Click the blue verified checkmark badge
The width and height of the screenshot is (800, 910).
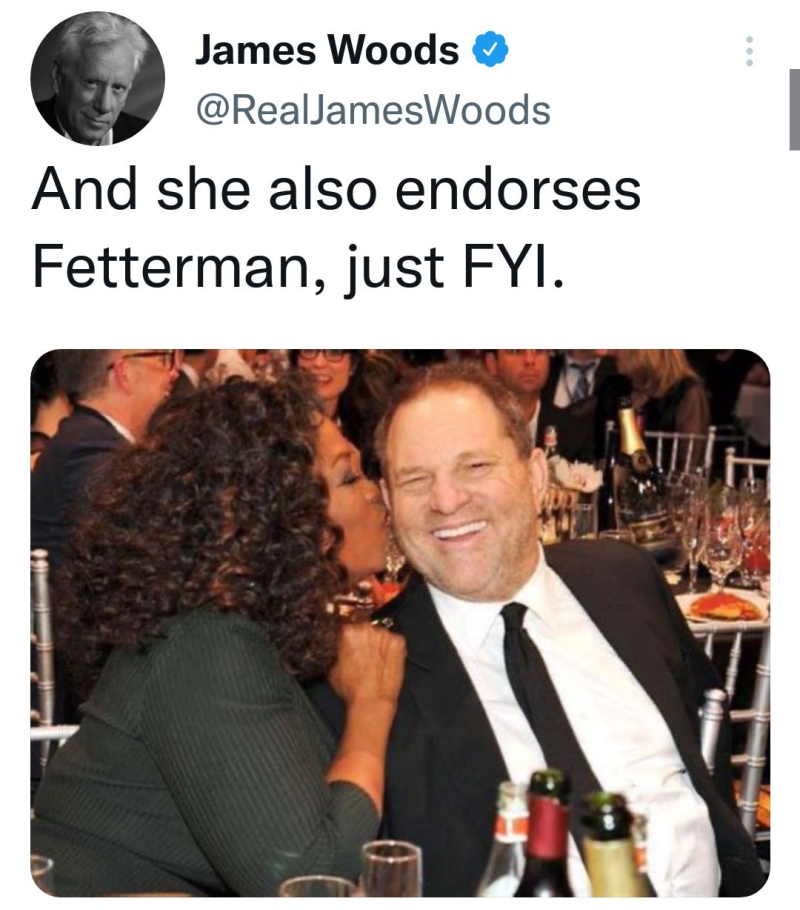click(x=491, y=49)
